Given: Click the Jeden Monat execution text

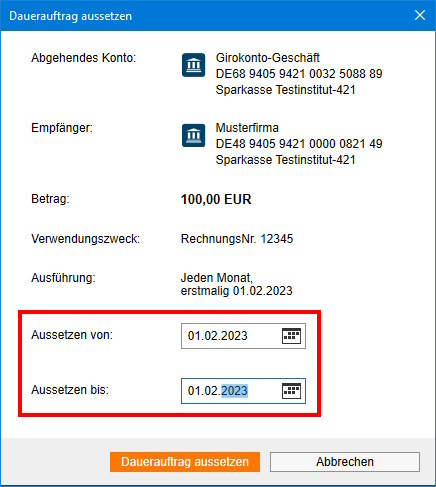Looking at the screenshot, I should (217, 277).
